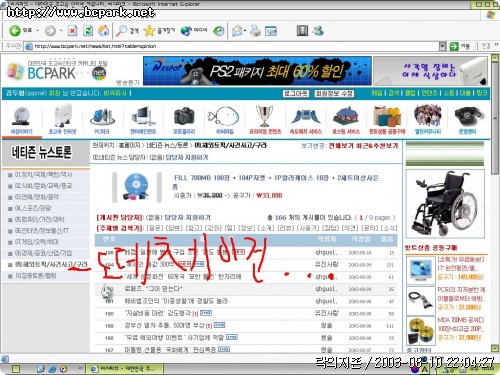Open post 192 '로페즈' in the list
The image size is (500, 375).
tap(153, 289)
